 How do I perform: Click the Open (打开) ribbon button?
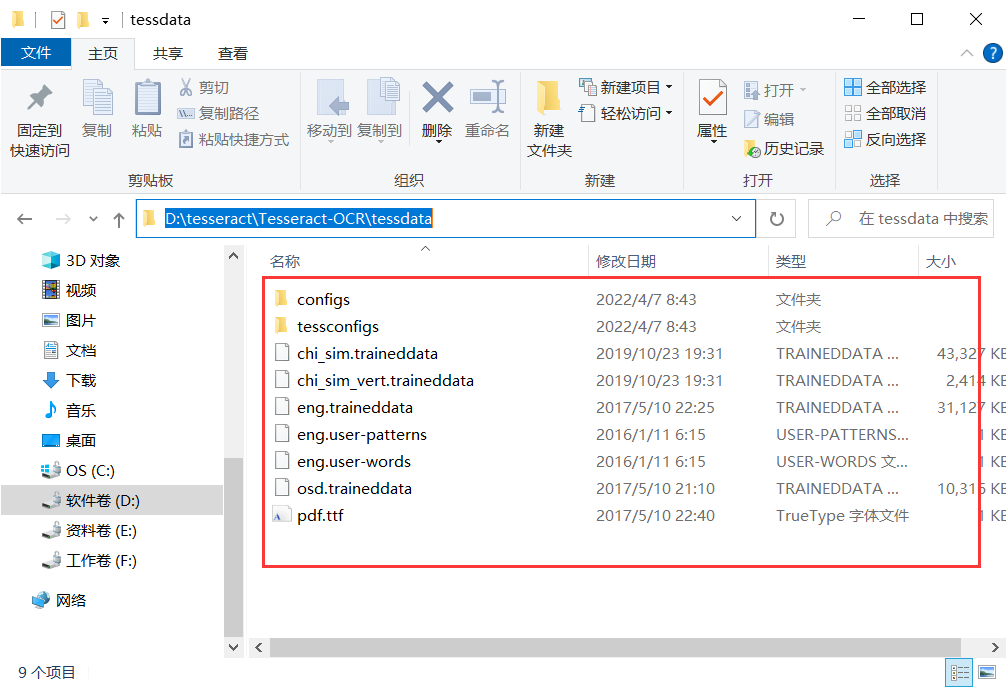(775, 90)
